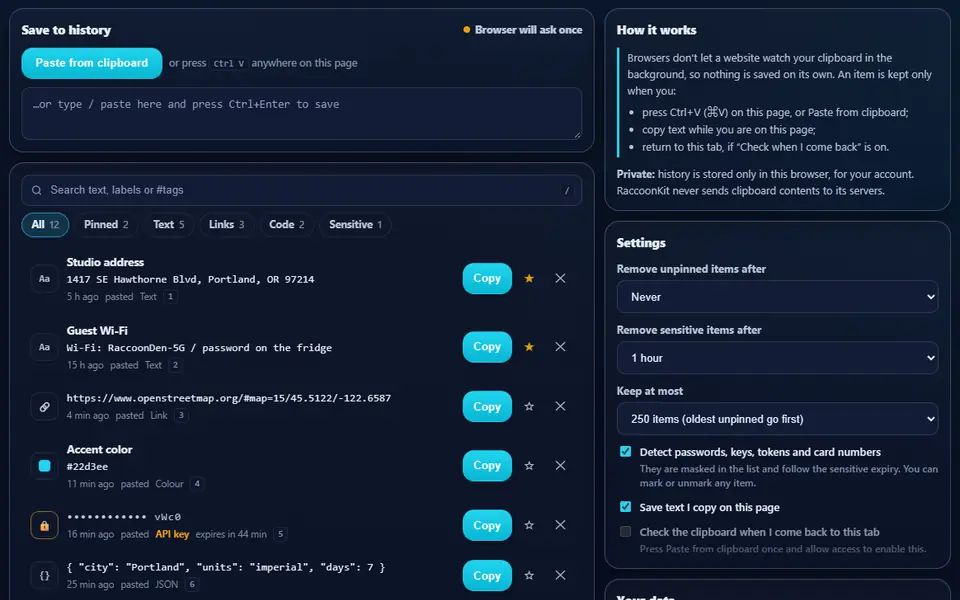Copy the Accent color value

pyautogui.click(x=487, y=466)
